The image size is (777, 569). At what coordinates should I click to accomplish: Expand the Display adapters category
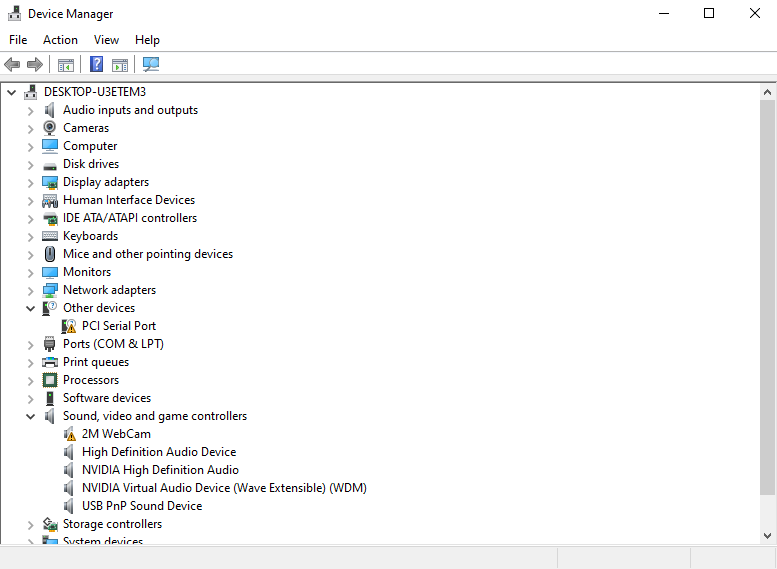point(30,182)
